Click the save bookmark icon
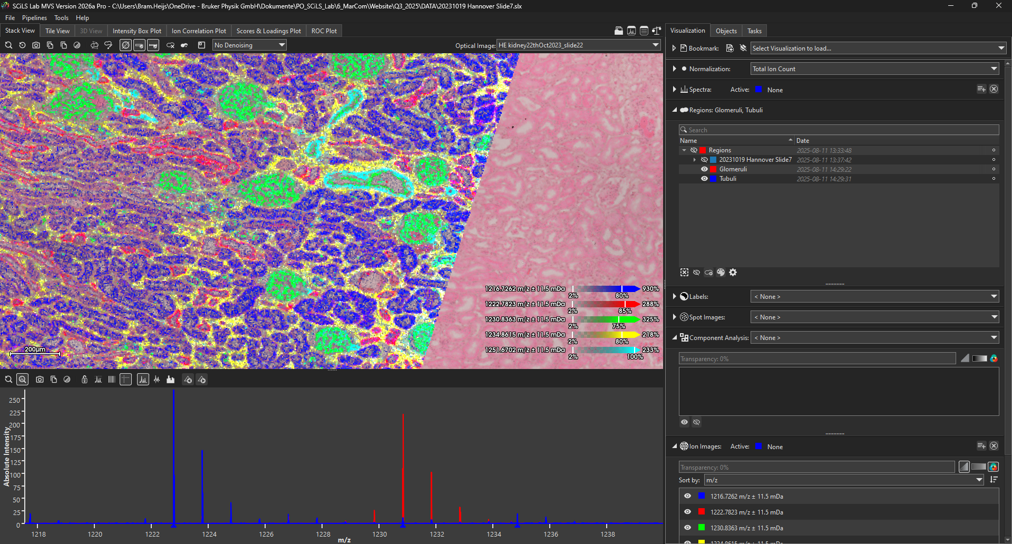Image resolution: width=1012 pixels, height=544 pixels. click(x=729, y=48)
